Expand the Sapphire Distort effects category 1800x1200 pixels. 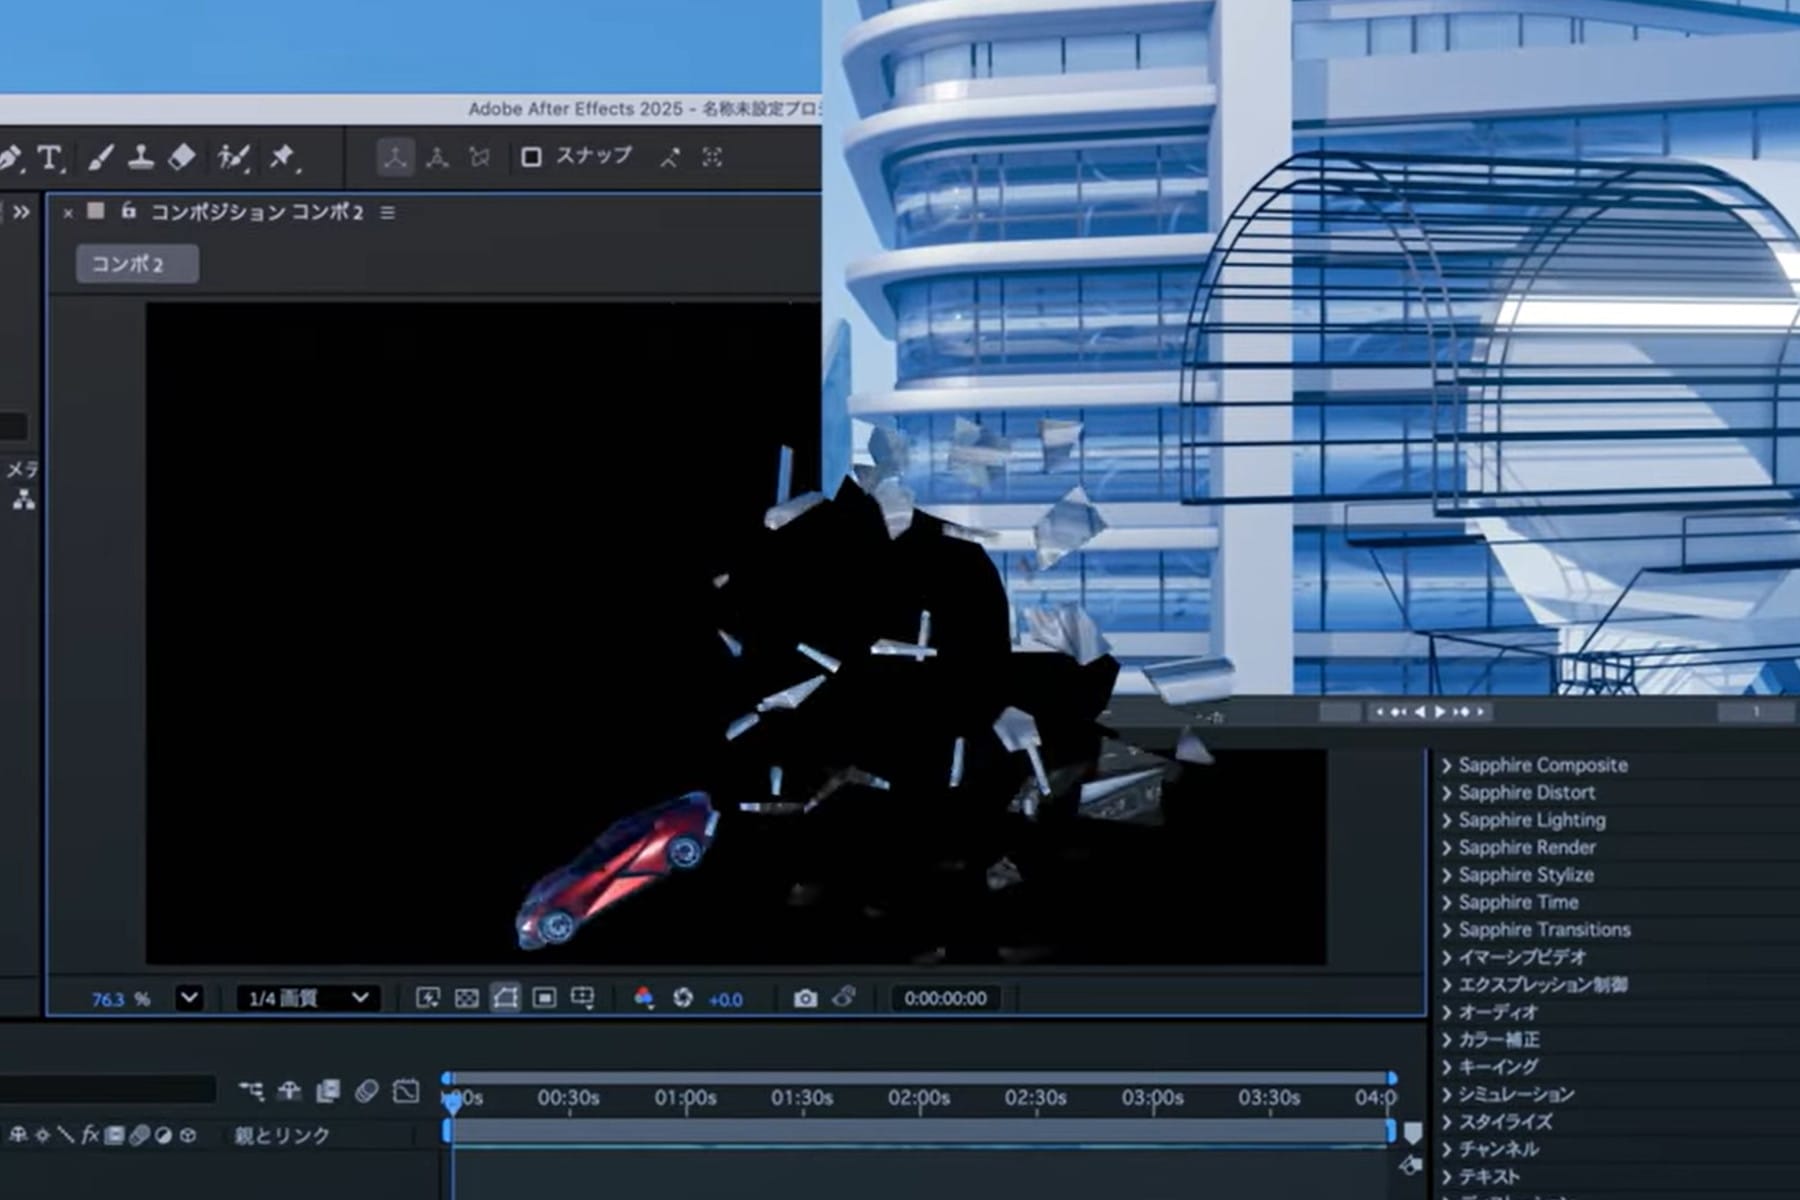pos(1525,792)
